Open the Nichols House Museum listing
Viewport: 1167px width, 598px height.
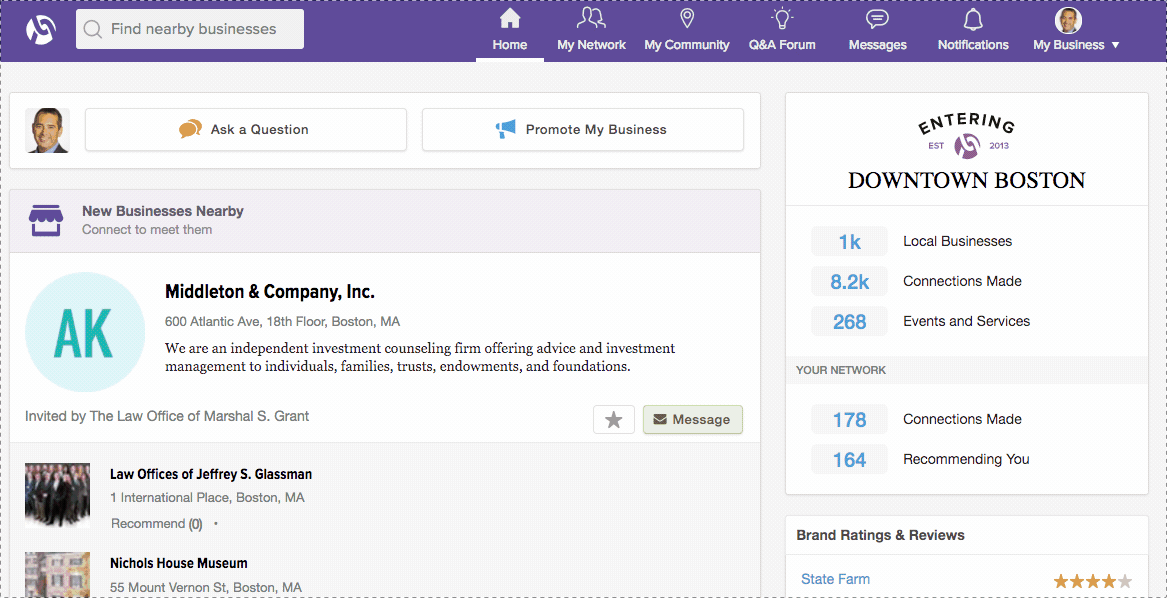pyautogui.click(x=179, y=563)
